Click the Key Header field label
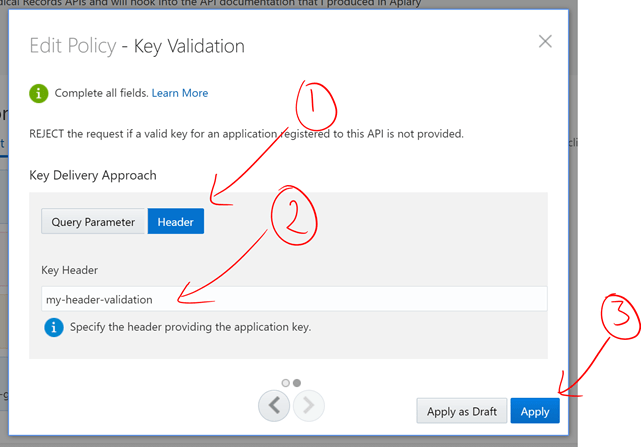This screenshot has height=447, width=641. pyautogui.click(x=69, y=270)
